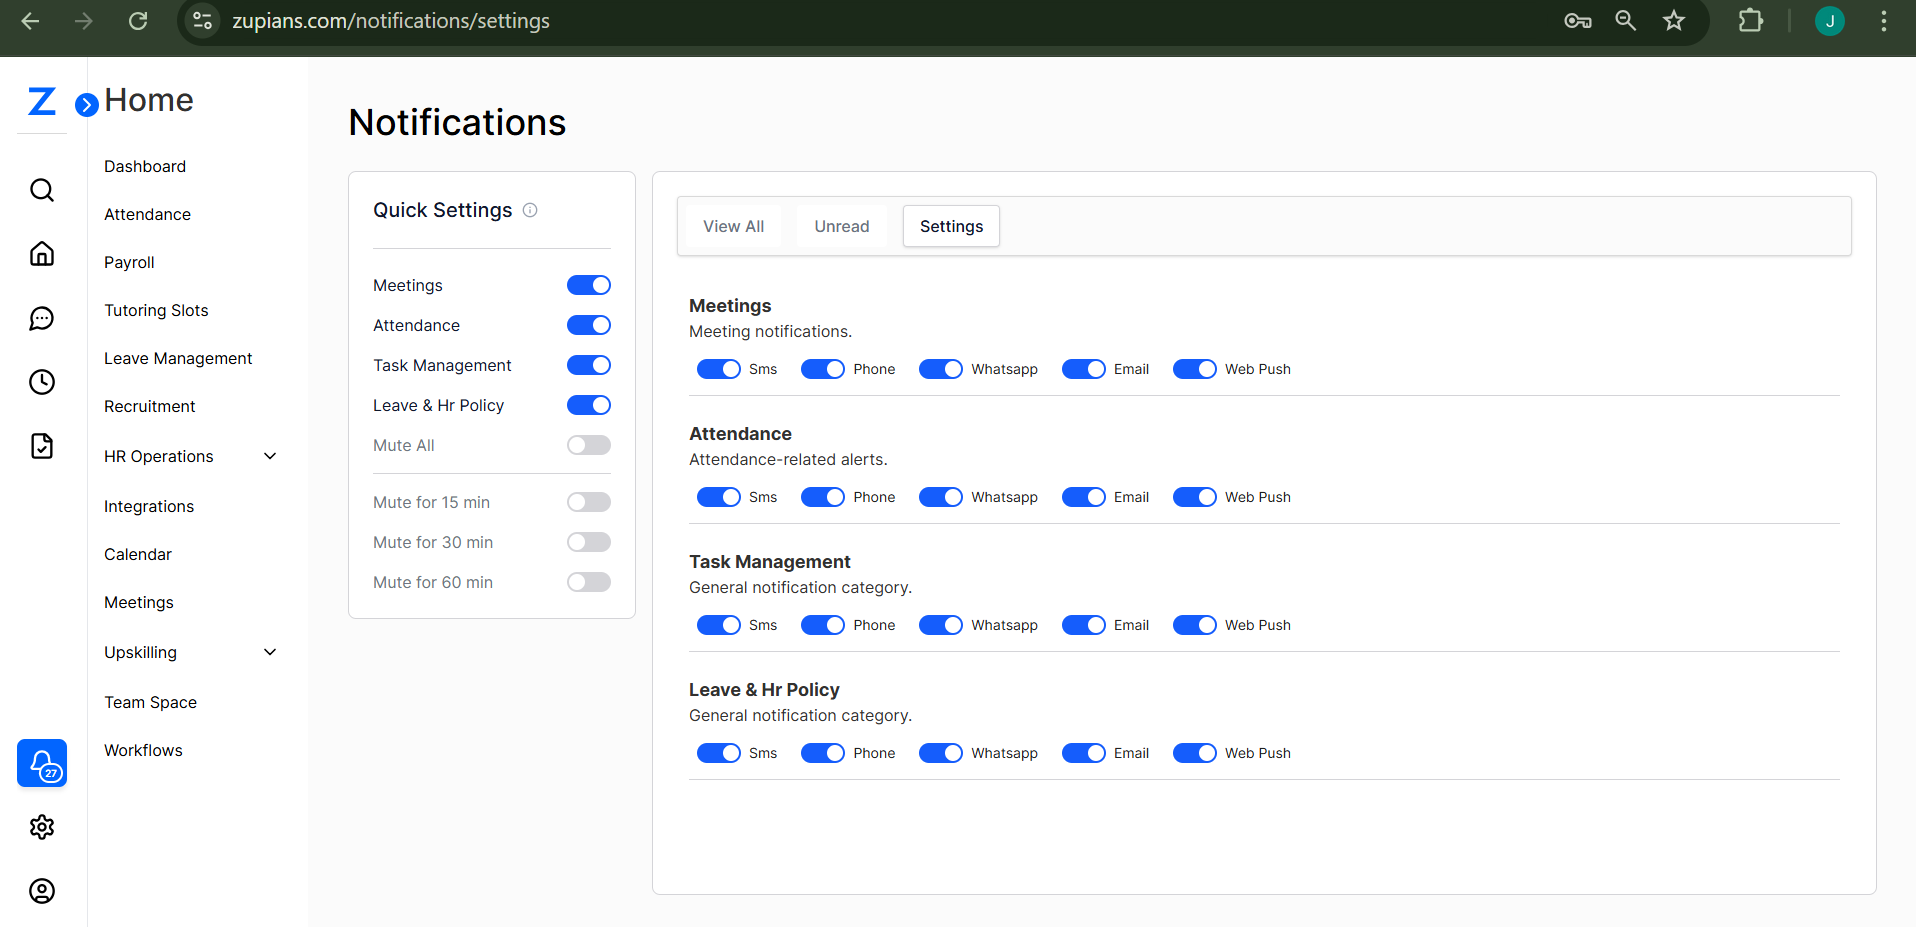This screenshot has width=1916, height=927.
Task: Open the chat messages icon
Action: pos(42,318)
